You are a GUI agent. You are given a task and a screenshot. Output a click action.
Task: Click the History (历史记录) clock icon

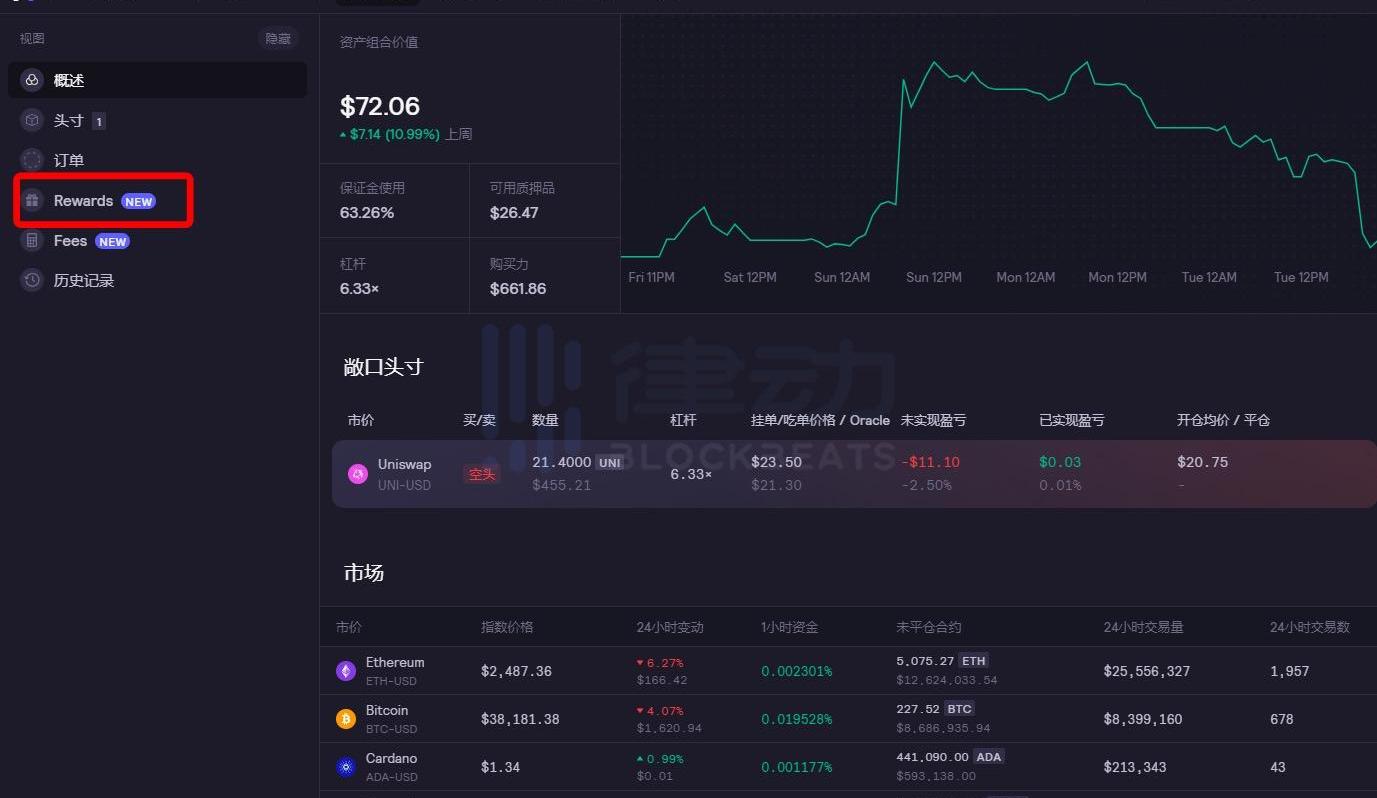[x=32, y=281]
